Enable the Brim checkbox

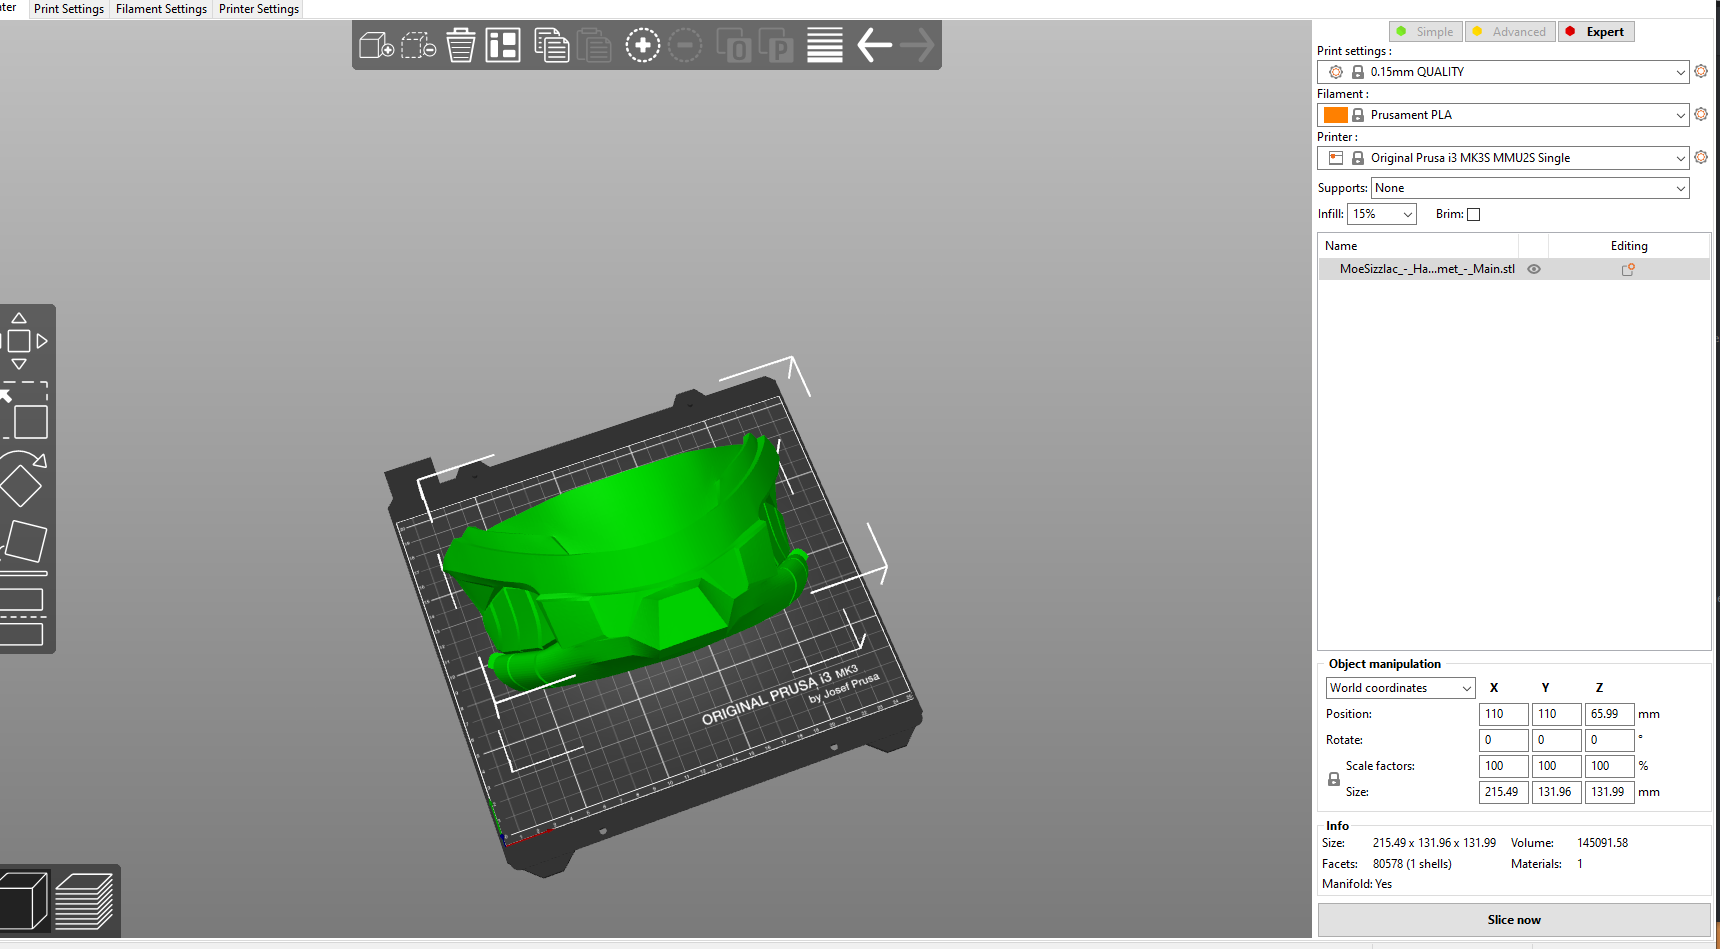1473,214
